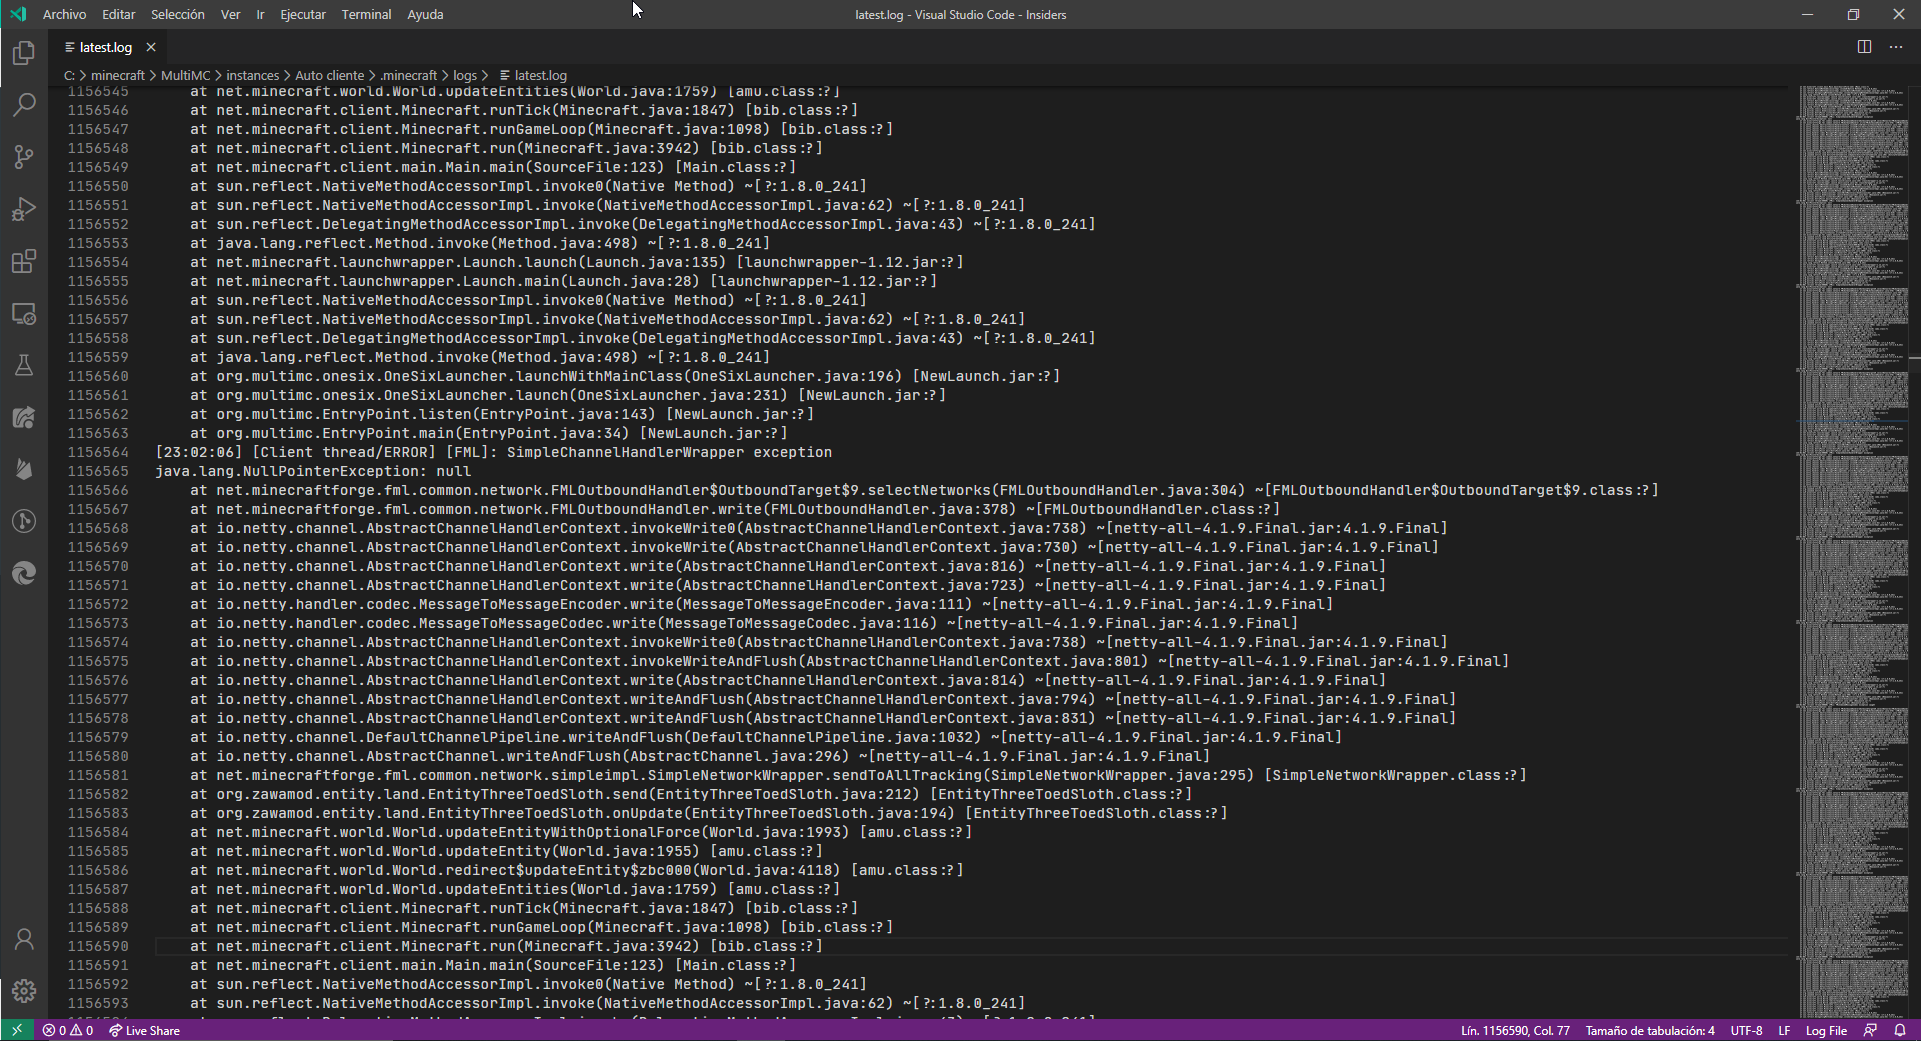The image size is (1921, 1041).
Task: Open the Source Control view
Action: [x=24, y=157]
